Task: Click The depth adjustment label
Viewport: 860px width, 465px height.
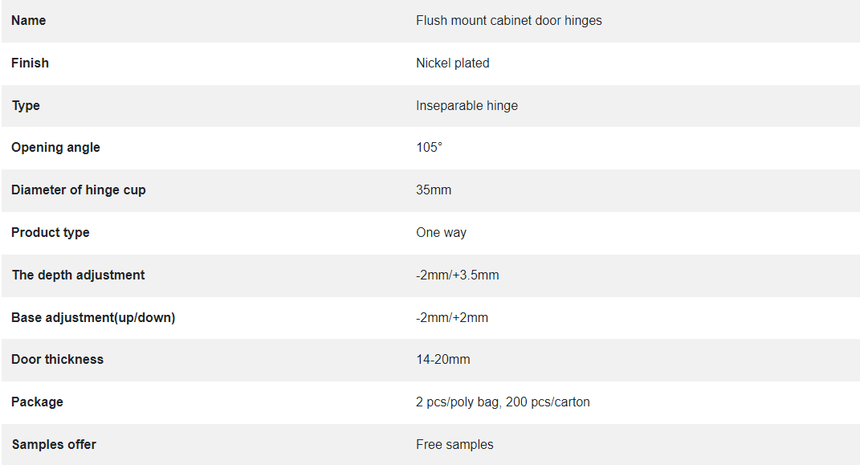Action: (78, 275)
